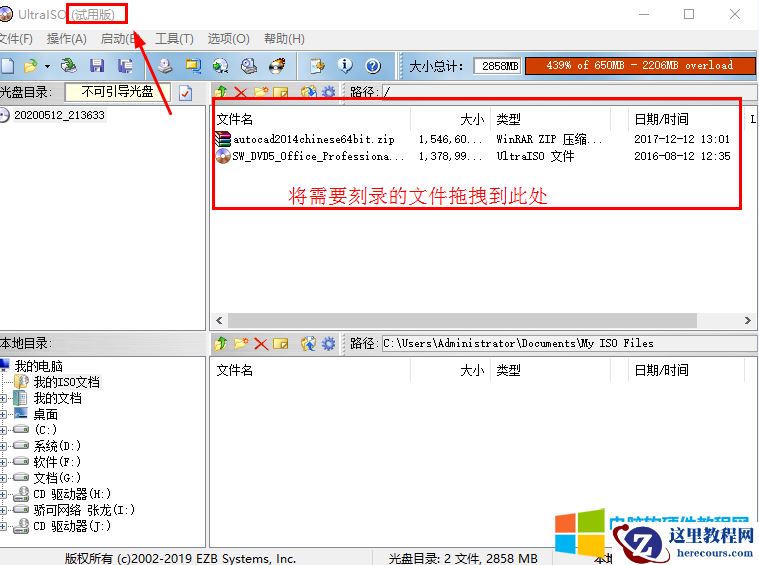Click 日期/时间 column header in disc pane
Screen dimensions: 759x565
[661, 119]
